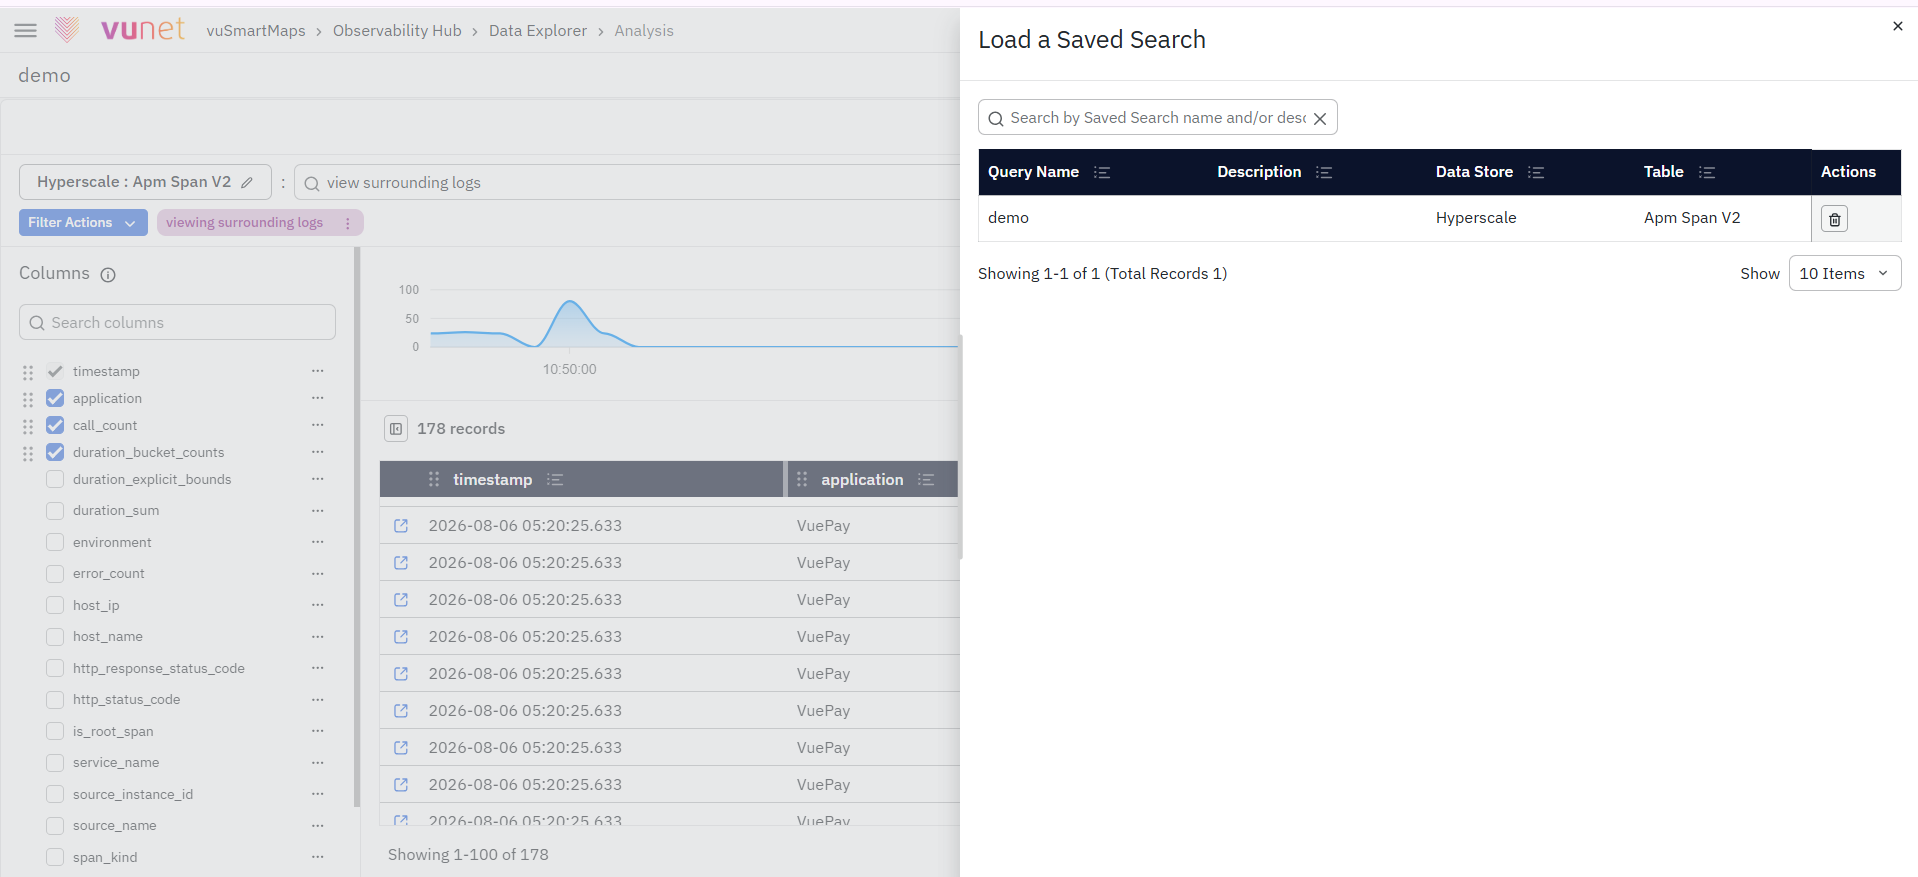This screenshot has width=1918, height=877.
Task: Click the http_response_status_code column name
Action: (x=159, y=669)
